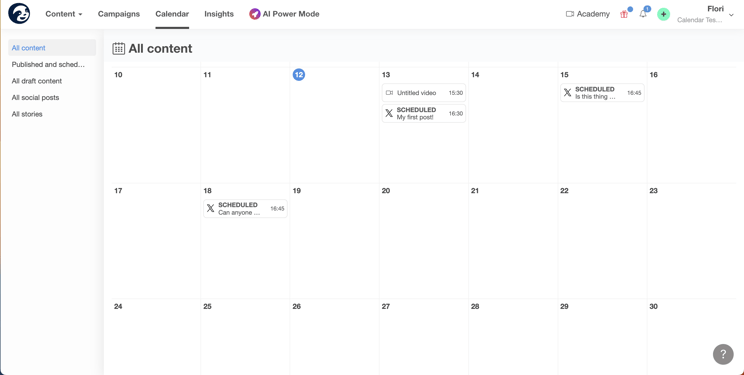Open the notifications bell icon
The width and height of the screenshot is (744, 375).
pyautogui.click(x=643, y=14)
